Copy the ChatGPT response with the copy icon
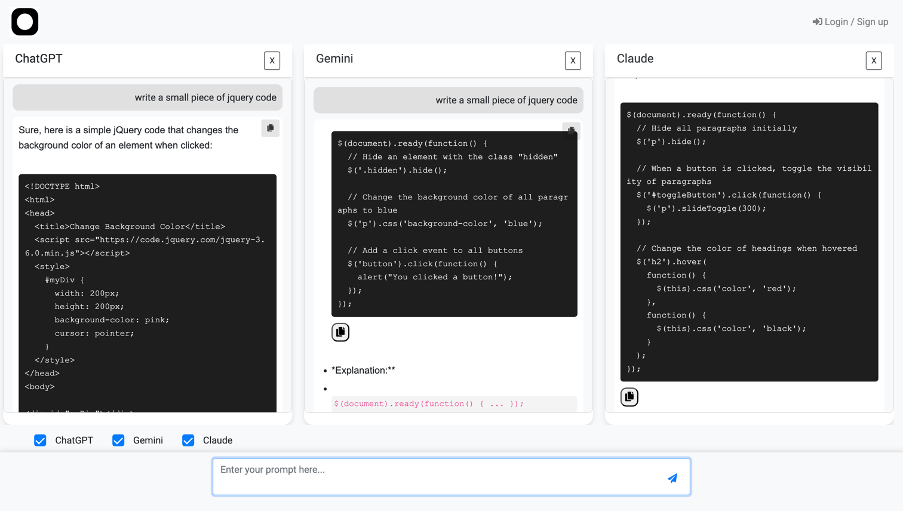This screenshot has height=512, width=904. click(x=270, y=128)
